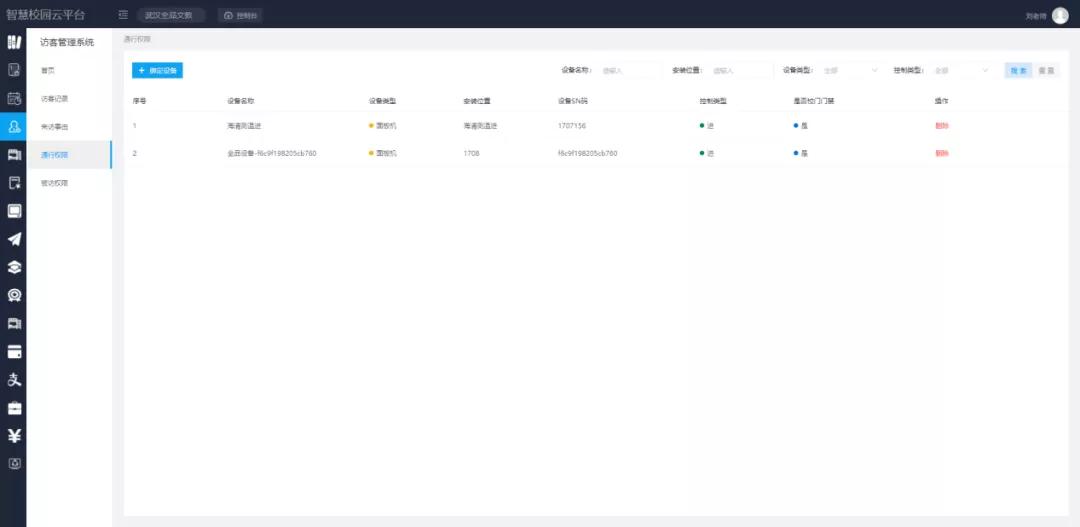This screenshot has height=527, width=1080.
Task: Click the 设备SN码 column header
Action: point(573,101)
